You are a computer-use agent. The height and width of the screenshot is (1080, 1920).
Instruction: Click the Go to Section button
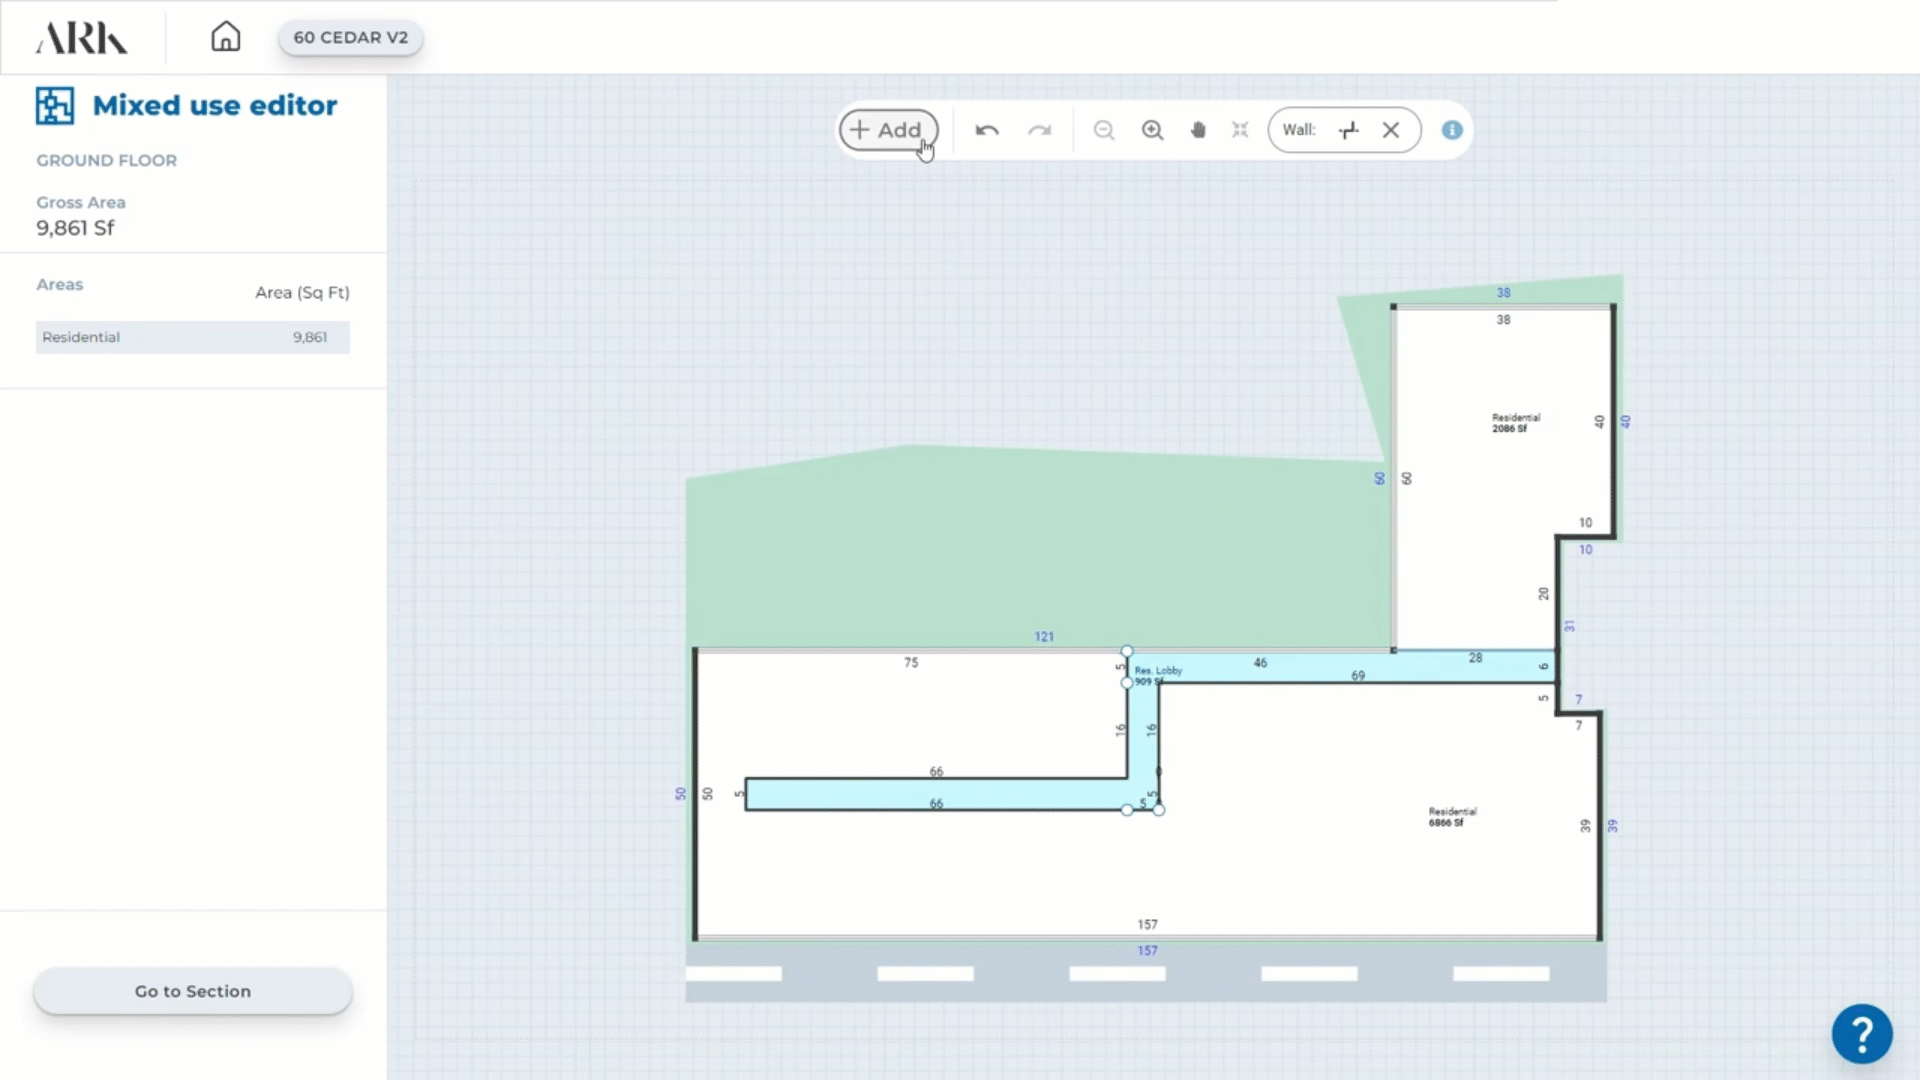(193, 991)
